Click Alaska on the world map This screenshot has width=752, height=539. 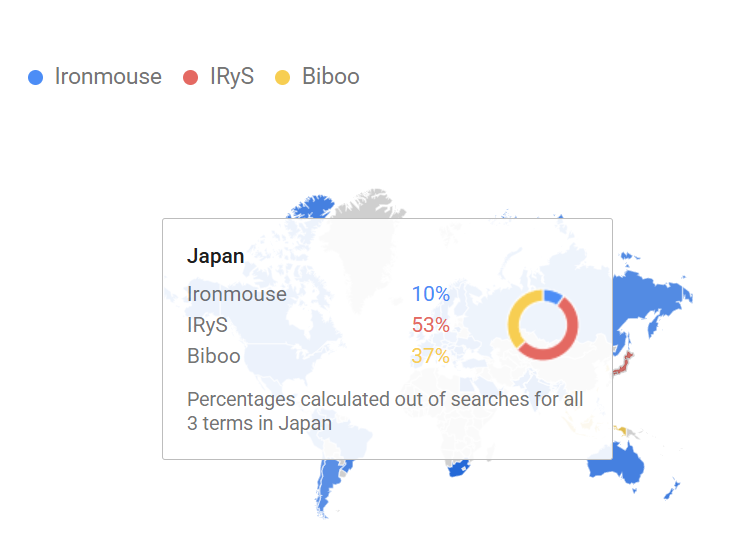pyautogui.click(x=312, y=207)
